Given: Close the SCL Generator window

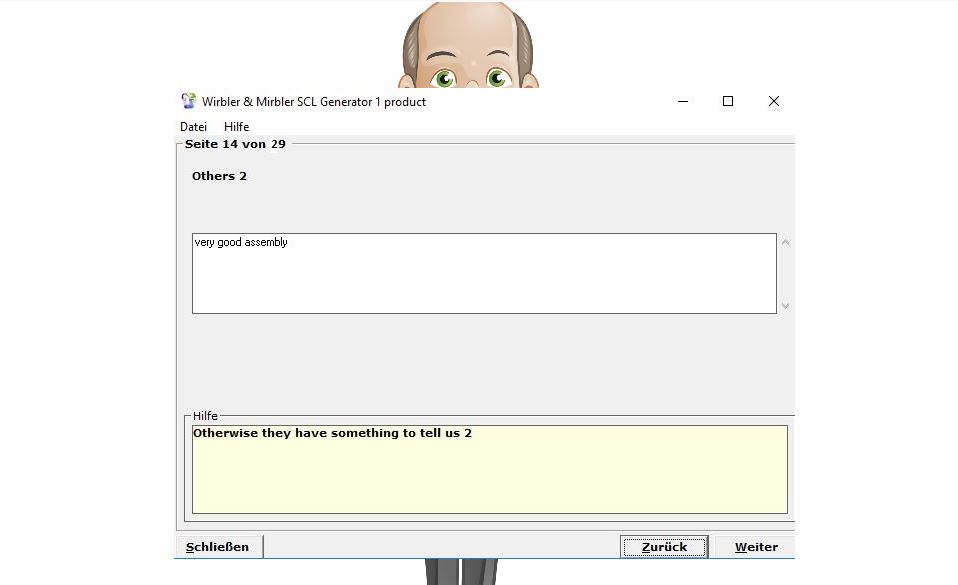Looking at the screenshot, I should click(x=773, y=101).
